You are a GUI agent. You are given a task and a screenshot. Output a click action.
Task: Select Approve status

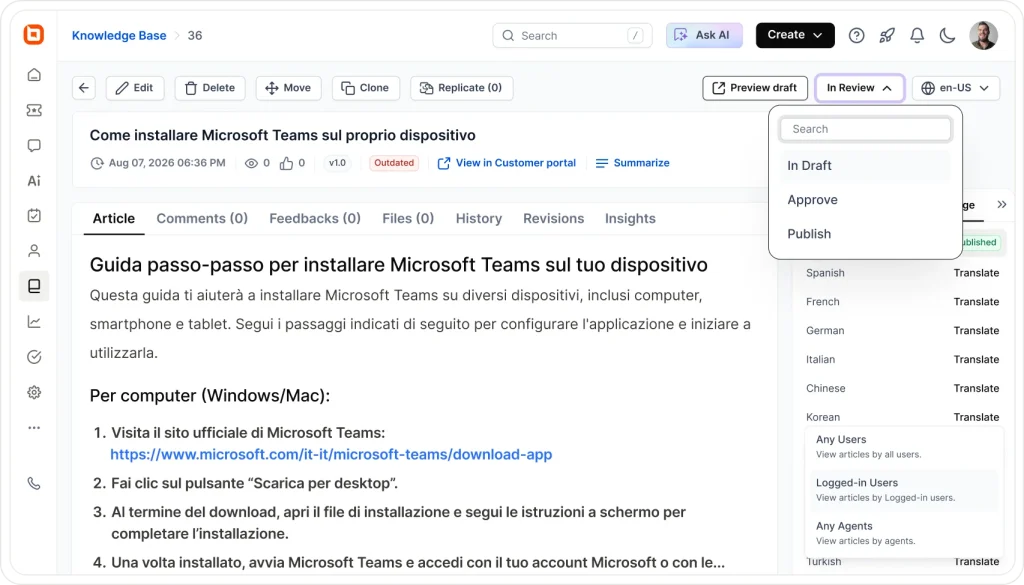pyautogui.click(x=865, y=200)
